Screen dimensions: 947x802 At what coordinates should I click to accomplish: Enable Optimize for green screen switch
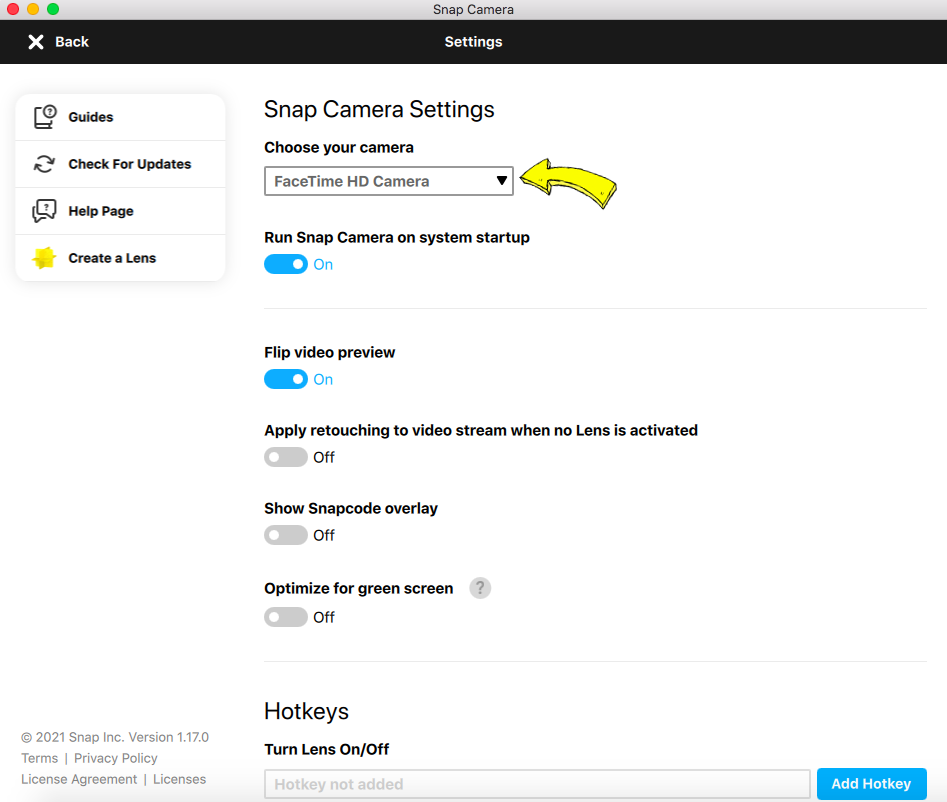[286, 617]
